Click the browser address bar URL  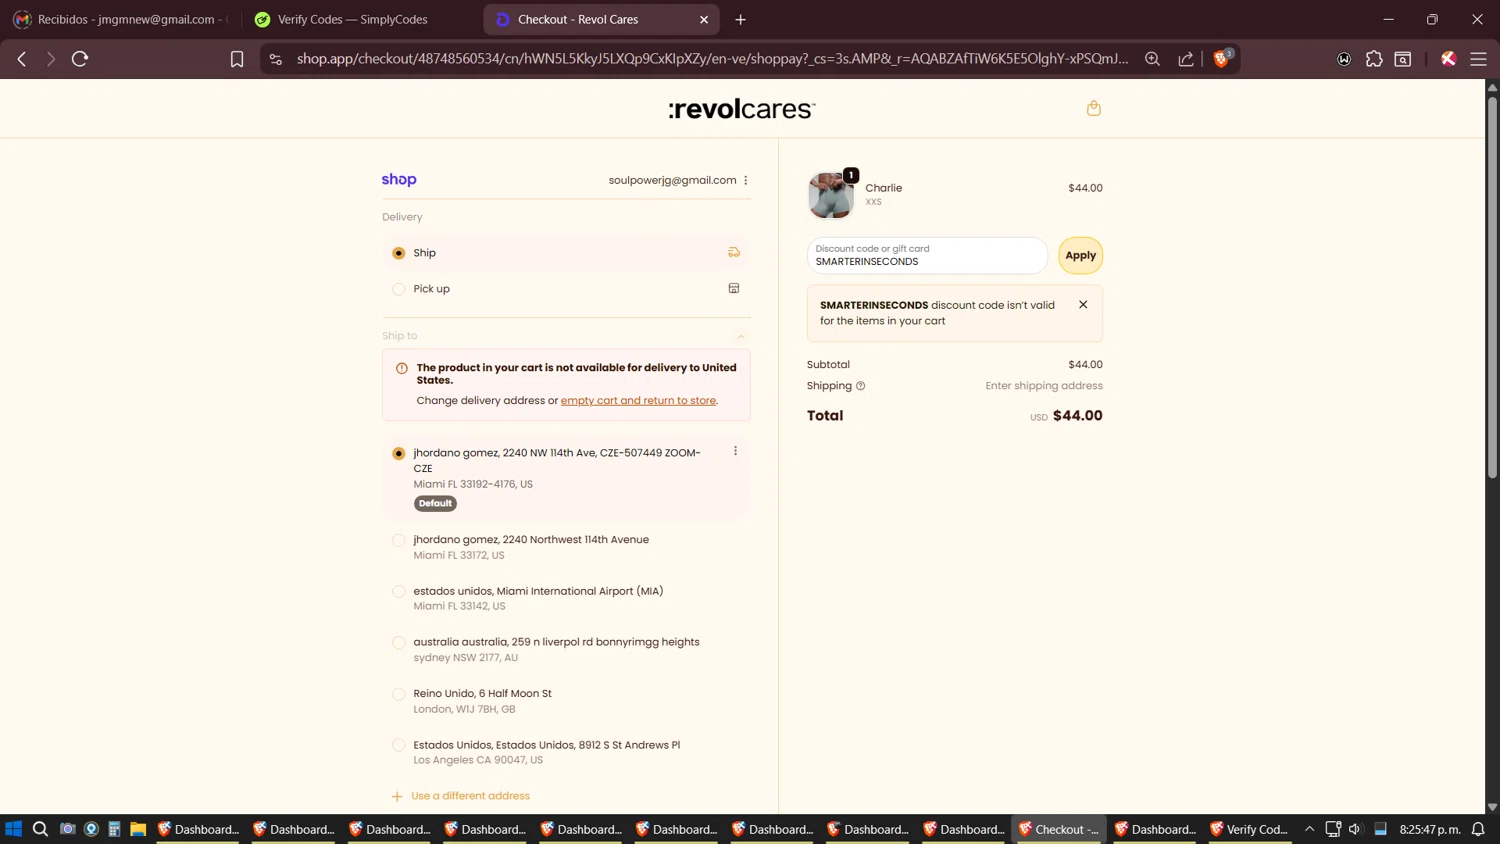[x=712, y=59]
